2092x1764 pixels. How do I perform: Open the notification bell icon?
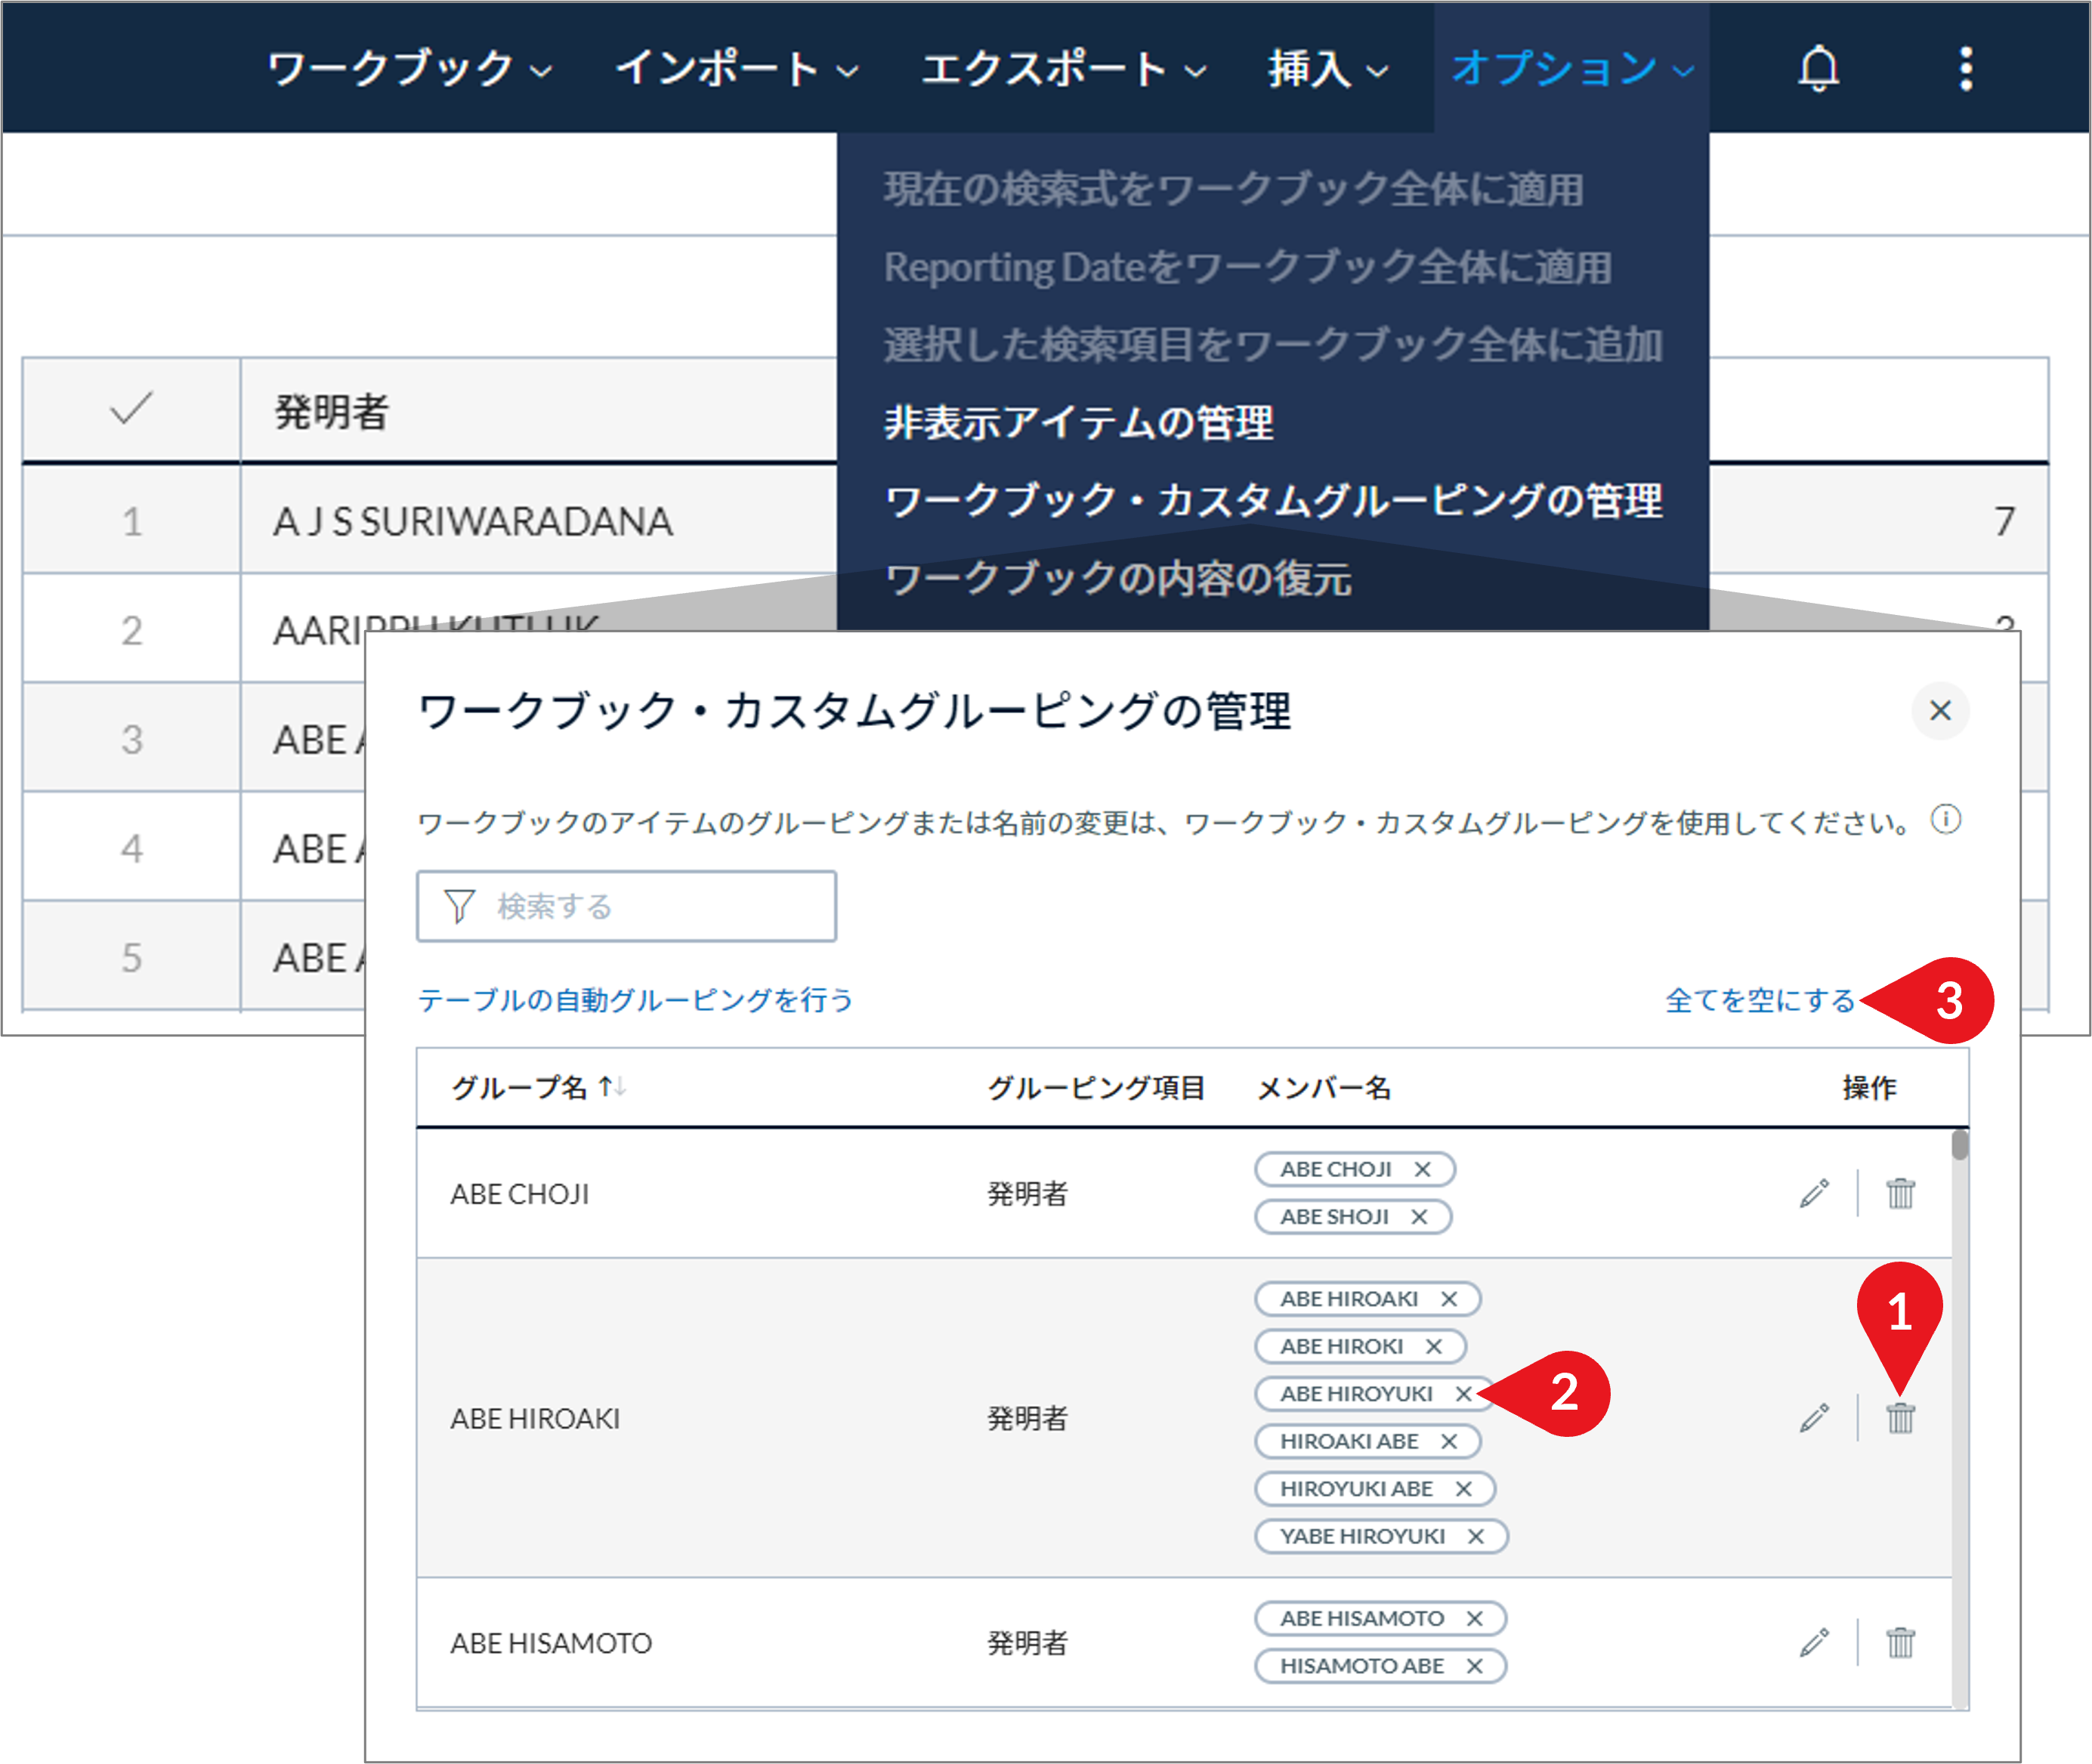click(1819, 69)
